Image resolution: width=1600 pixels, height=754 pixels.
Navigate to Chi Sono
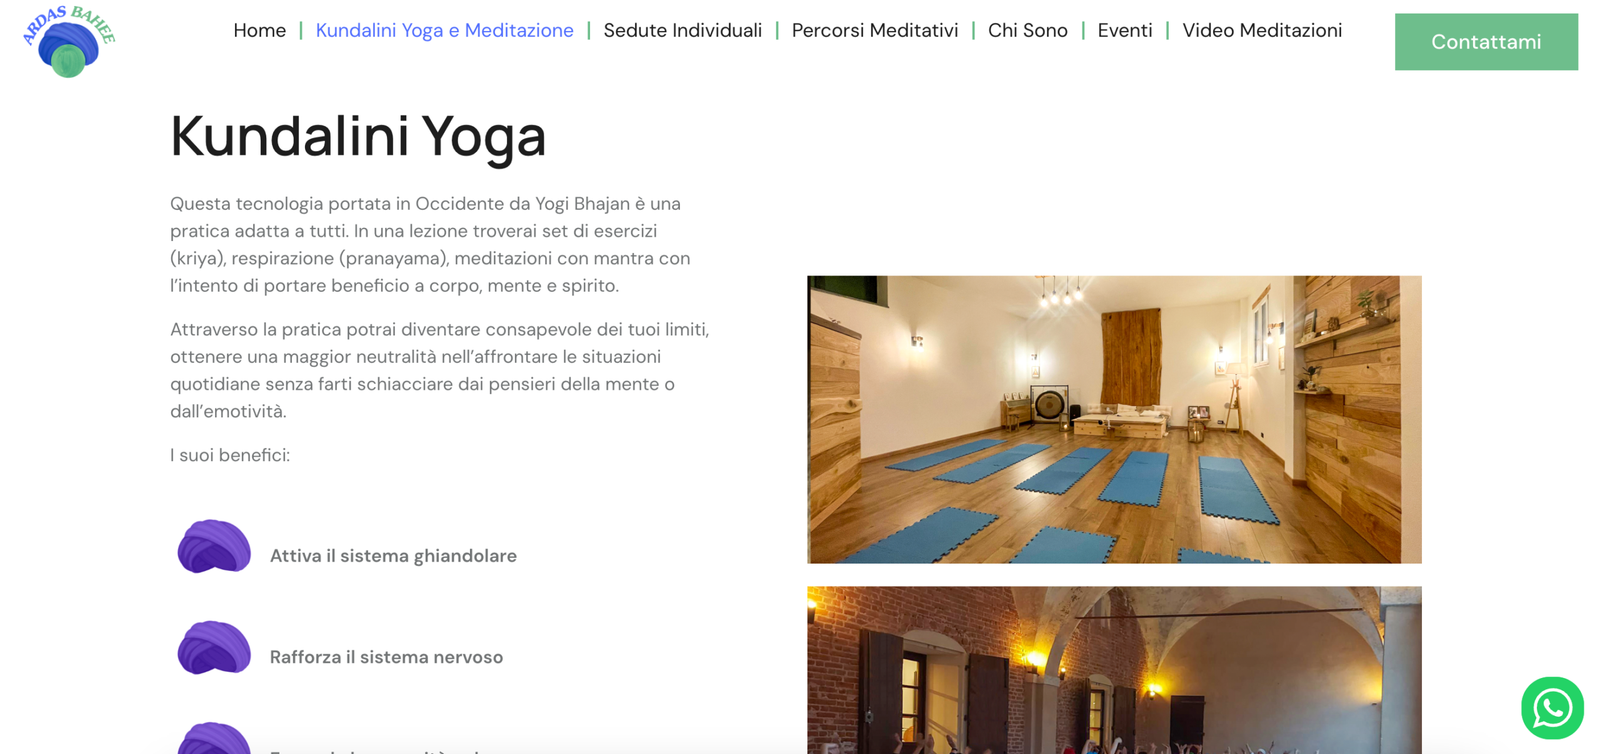click(1028, 31)
